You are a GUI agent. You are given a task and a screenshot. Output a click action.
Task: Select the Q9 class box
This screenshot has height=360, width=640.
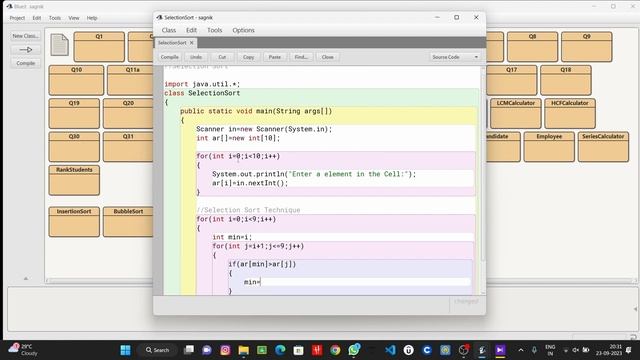click(x=587, y=47)
